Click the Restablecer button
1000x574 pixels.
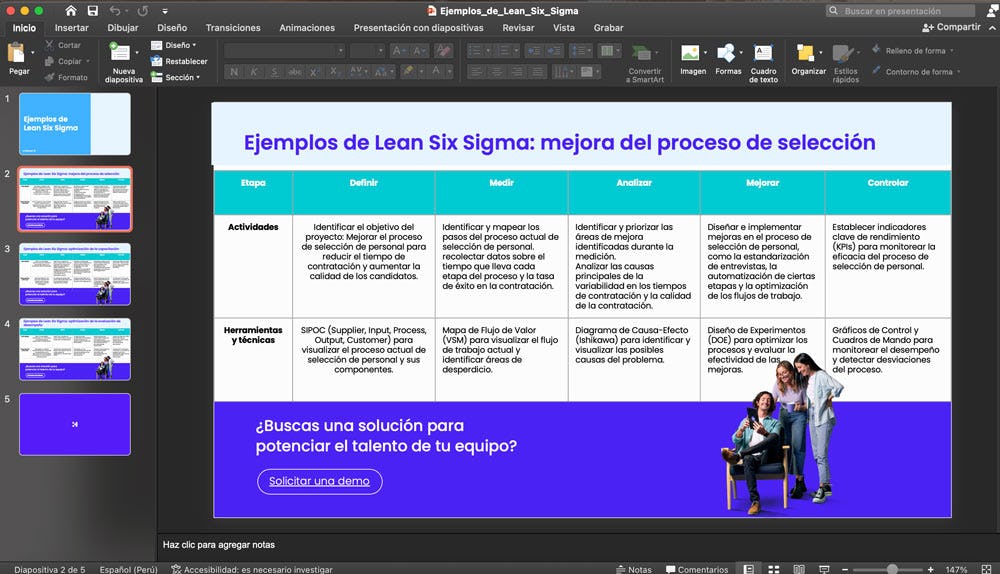(179, 61)
